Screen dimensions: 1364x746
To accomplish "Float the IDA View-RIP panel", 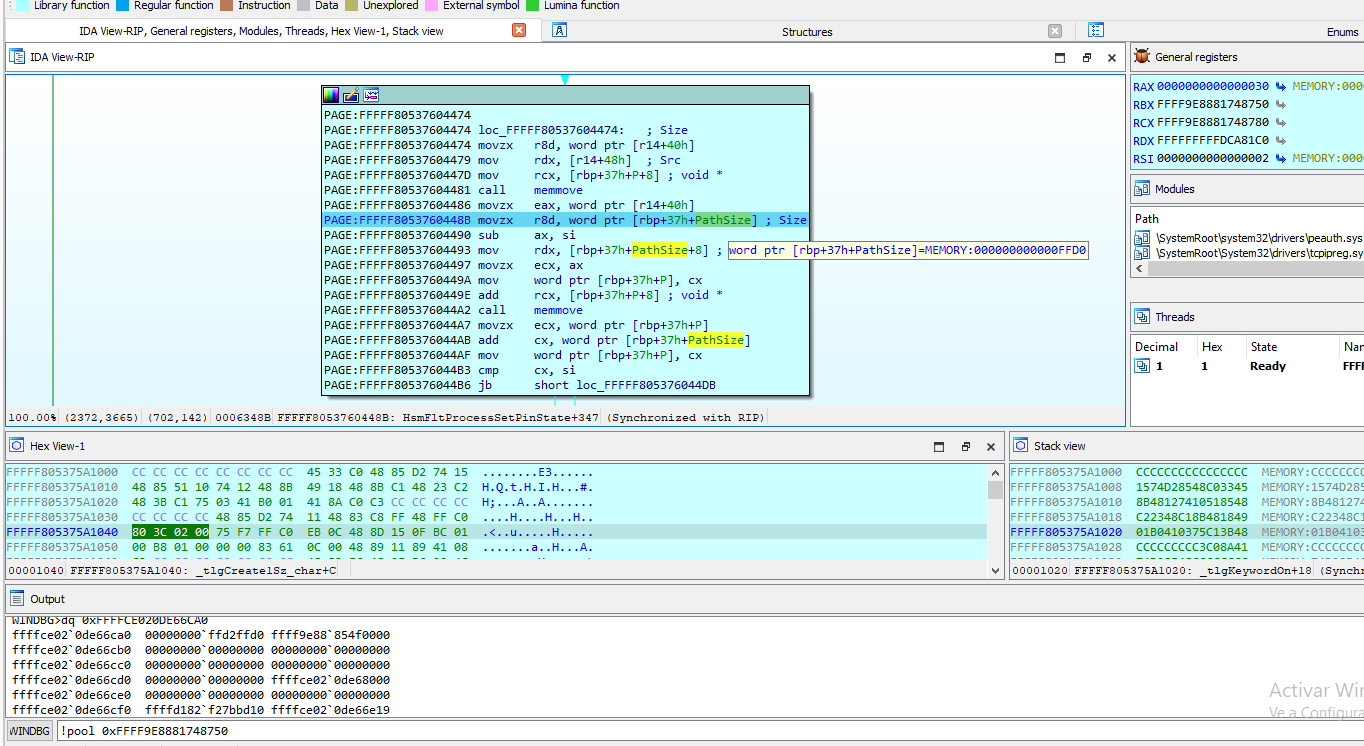I will [x=1087, y=58].
